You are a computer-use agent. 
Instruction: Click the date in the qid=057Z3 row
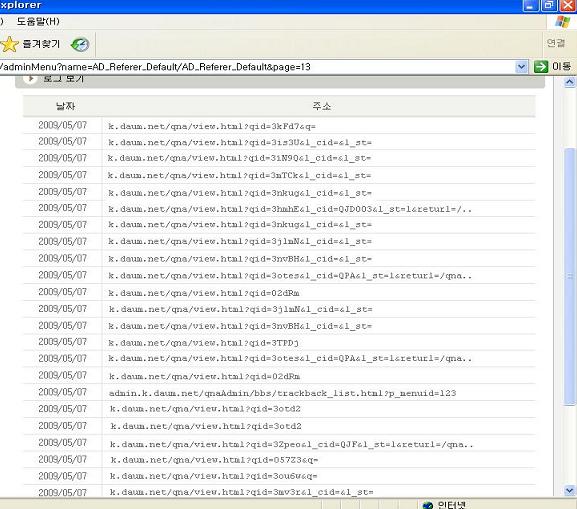tap(62, 459)
